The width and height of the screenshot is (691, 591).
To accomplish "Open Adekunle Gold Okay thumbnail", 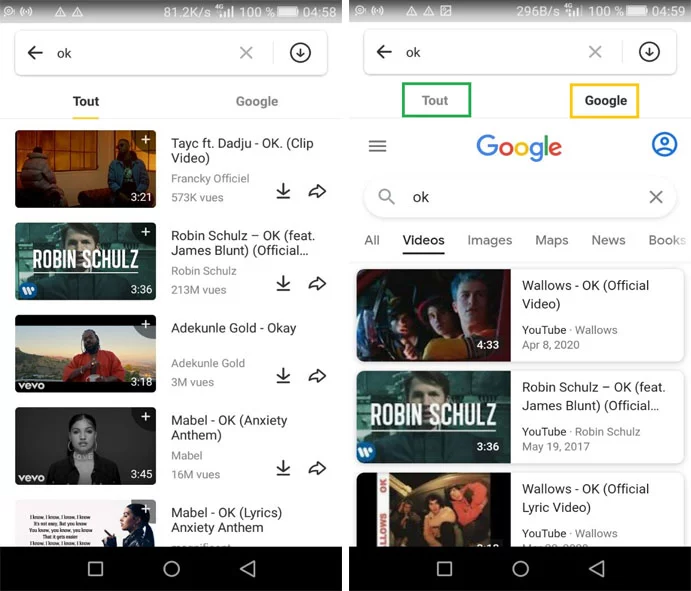I will click(85, 353).
